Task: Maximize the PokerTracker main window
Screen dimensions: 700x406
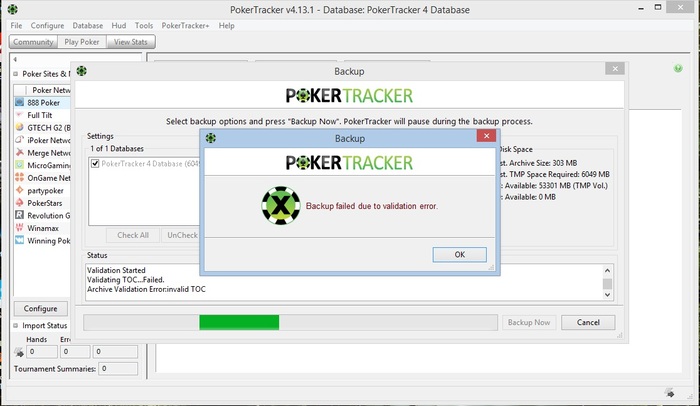Action: pyautogui.click(x=658, y=7)
